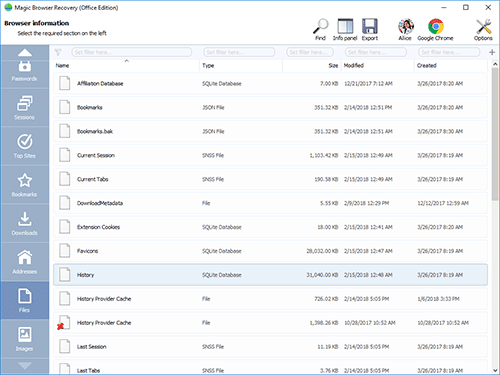Click the Type column filter field
Viewport: 500px width, 375px height.
pos(239,52)
